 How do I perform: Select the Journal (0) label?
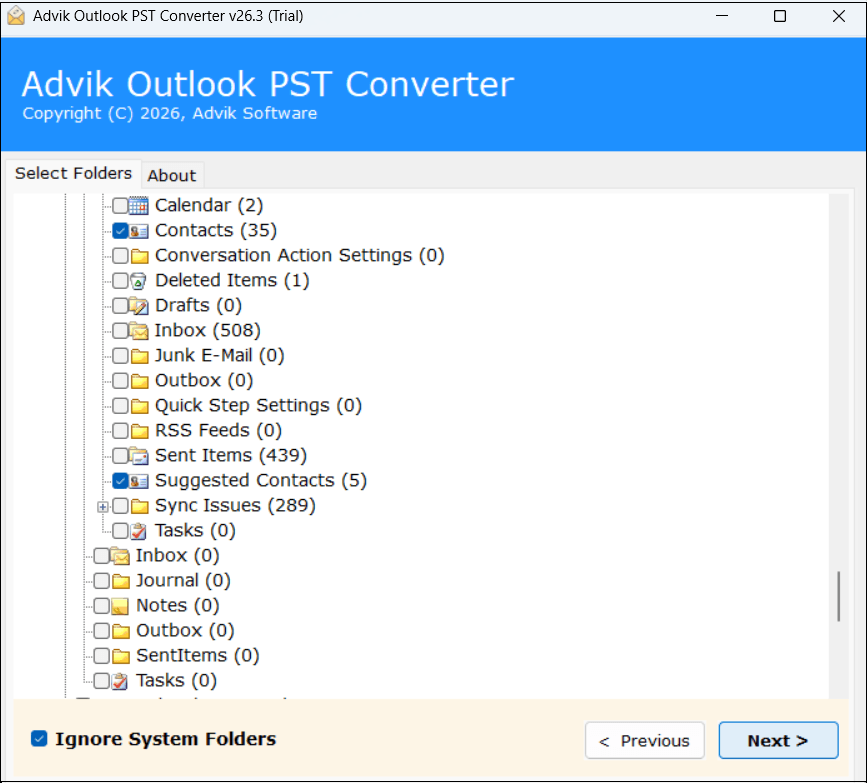[184, 581]
